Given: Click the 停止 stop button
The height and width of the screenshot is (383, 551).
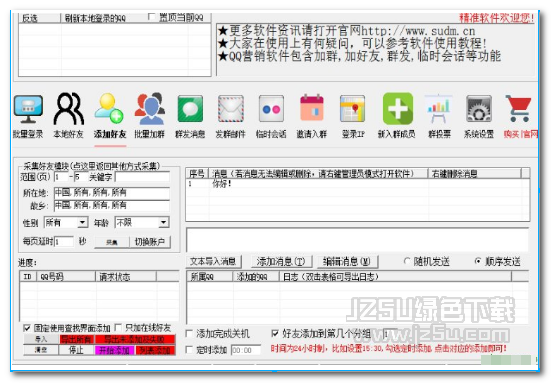Looking at the screenshot, I should click(76, 350).
